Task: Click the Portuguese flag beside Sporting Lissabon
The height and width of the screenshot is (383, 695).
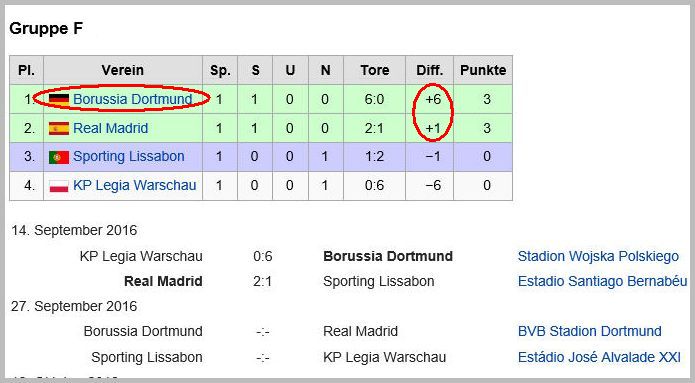Action: tap(59, 157)
